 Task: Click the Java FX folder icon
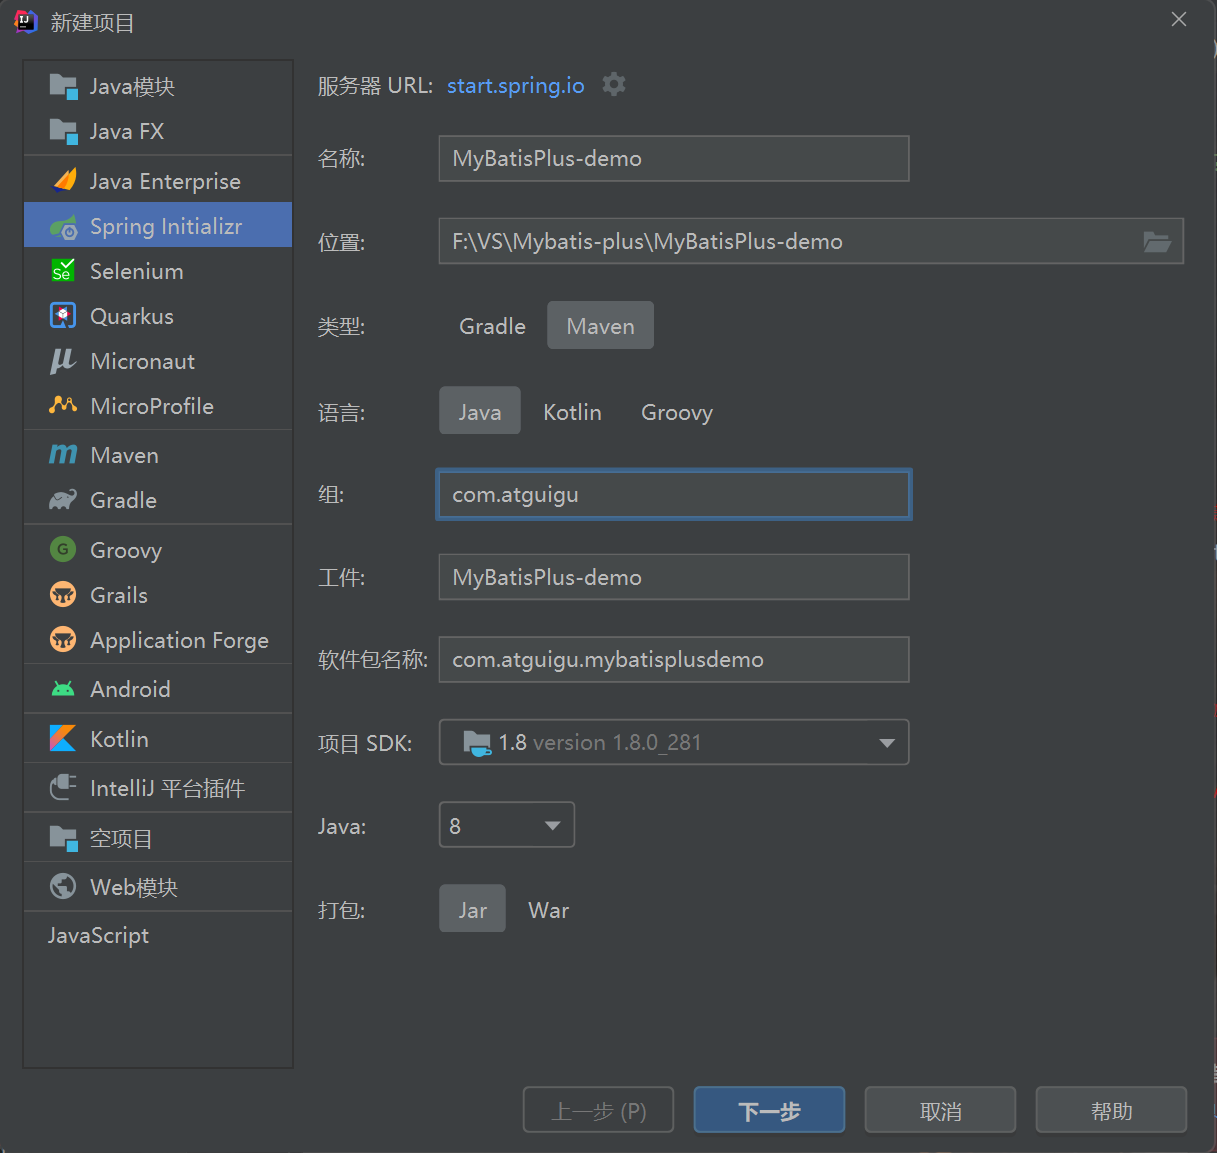point(63,131)
